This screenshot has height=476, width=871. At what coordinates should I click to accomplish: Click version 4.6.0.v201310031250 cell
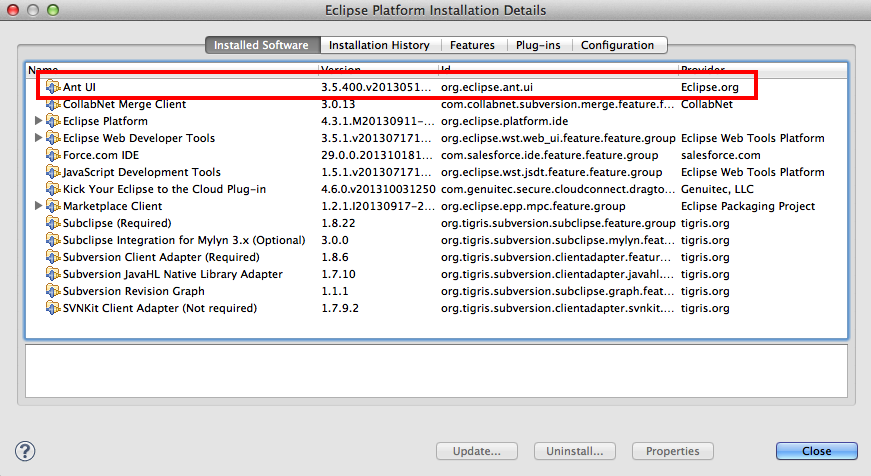coord(378,189)
